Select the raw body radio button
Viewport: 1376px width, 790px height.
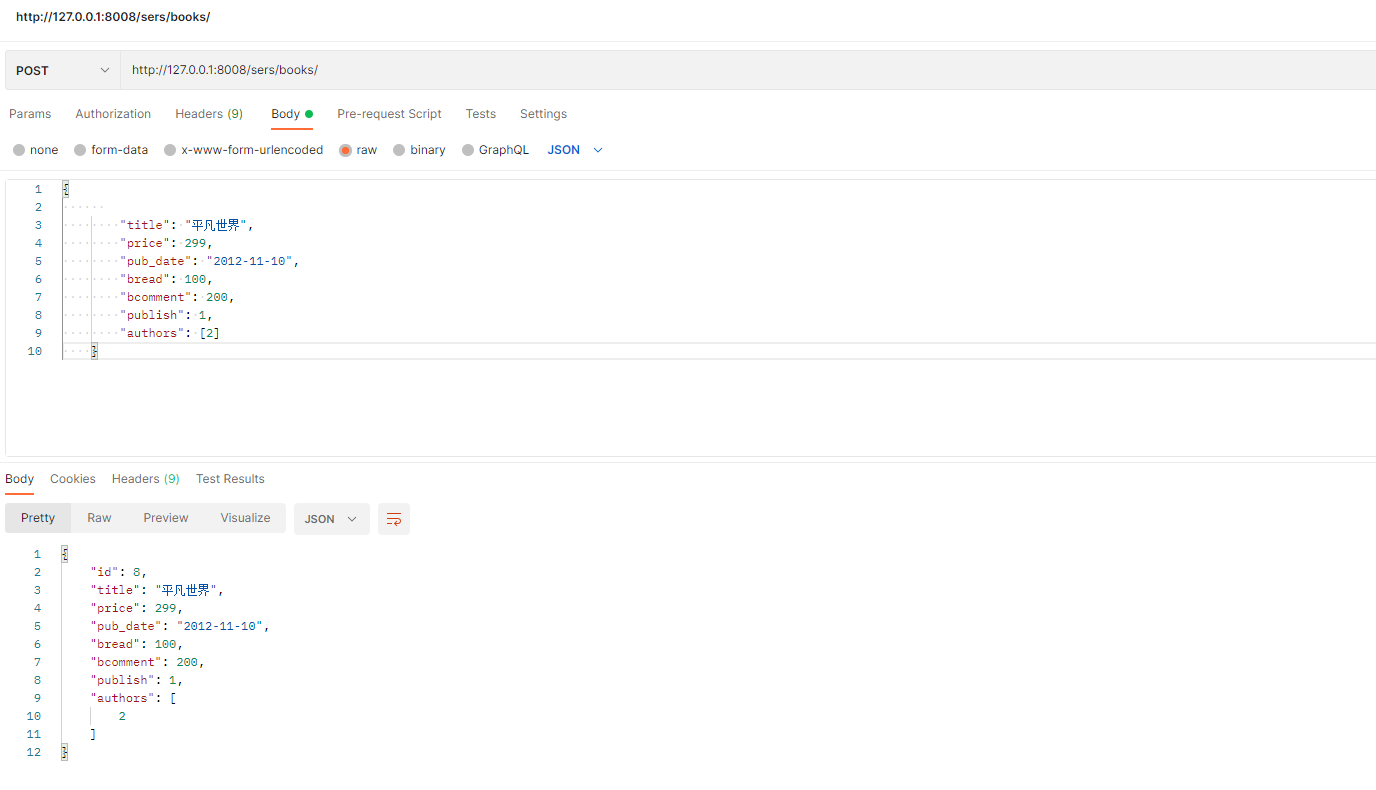346,150
